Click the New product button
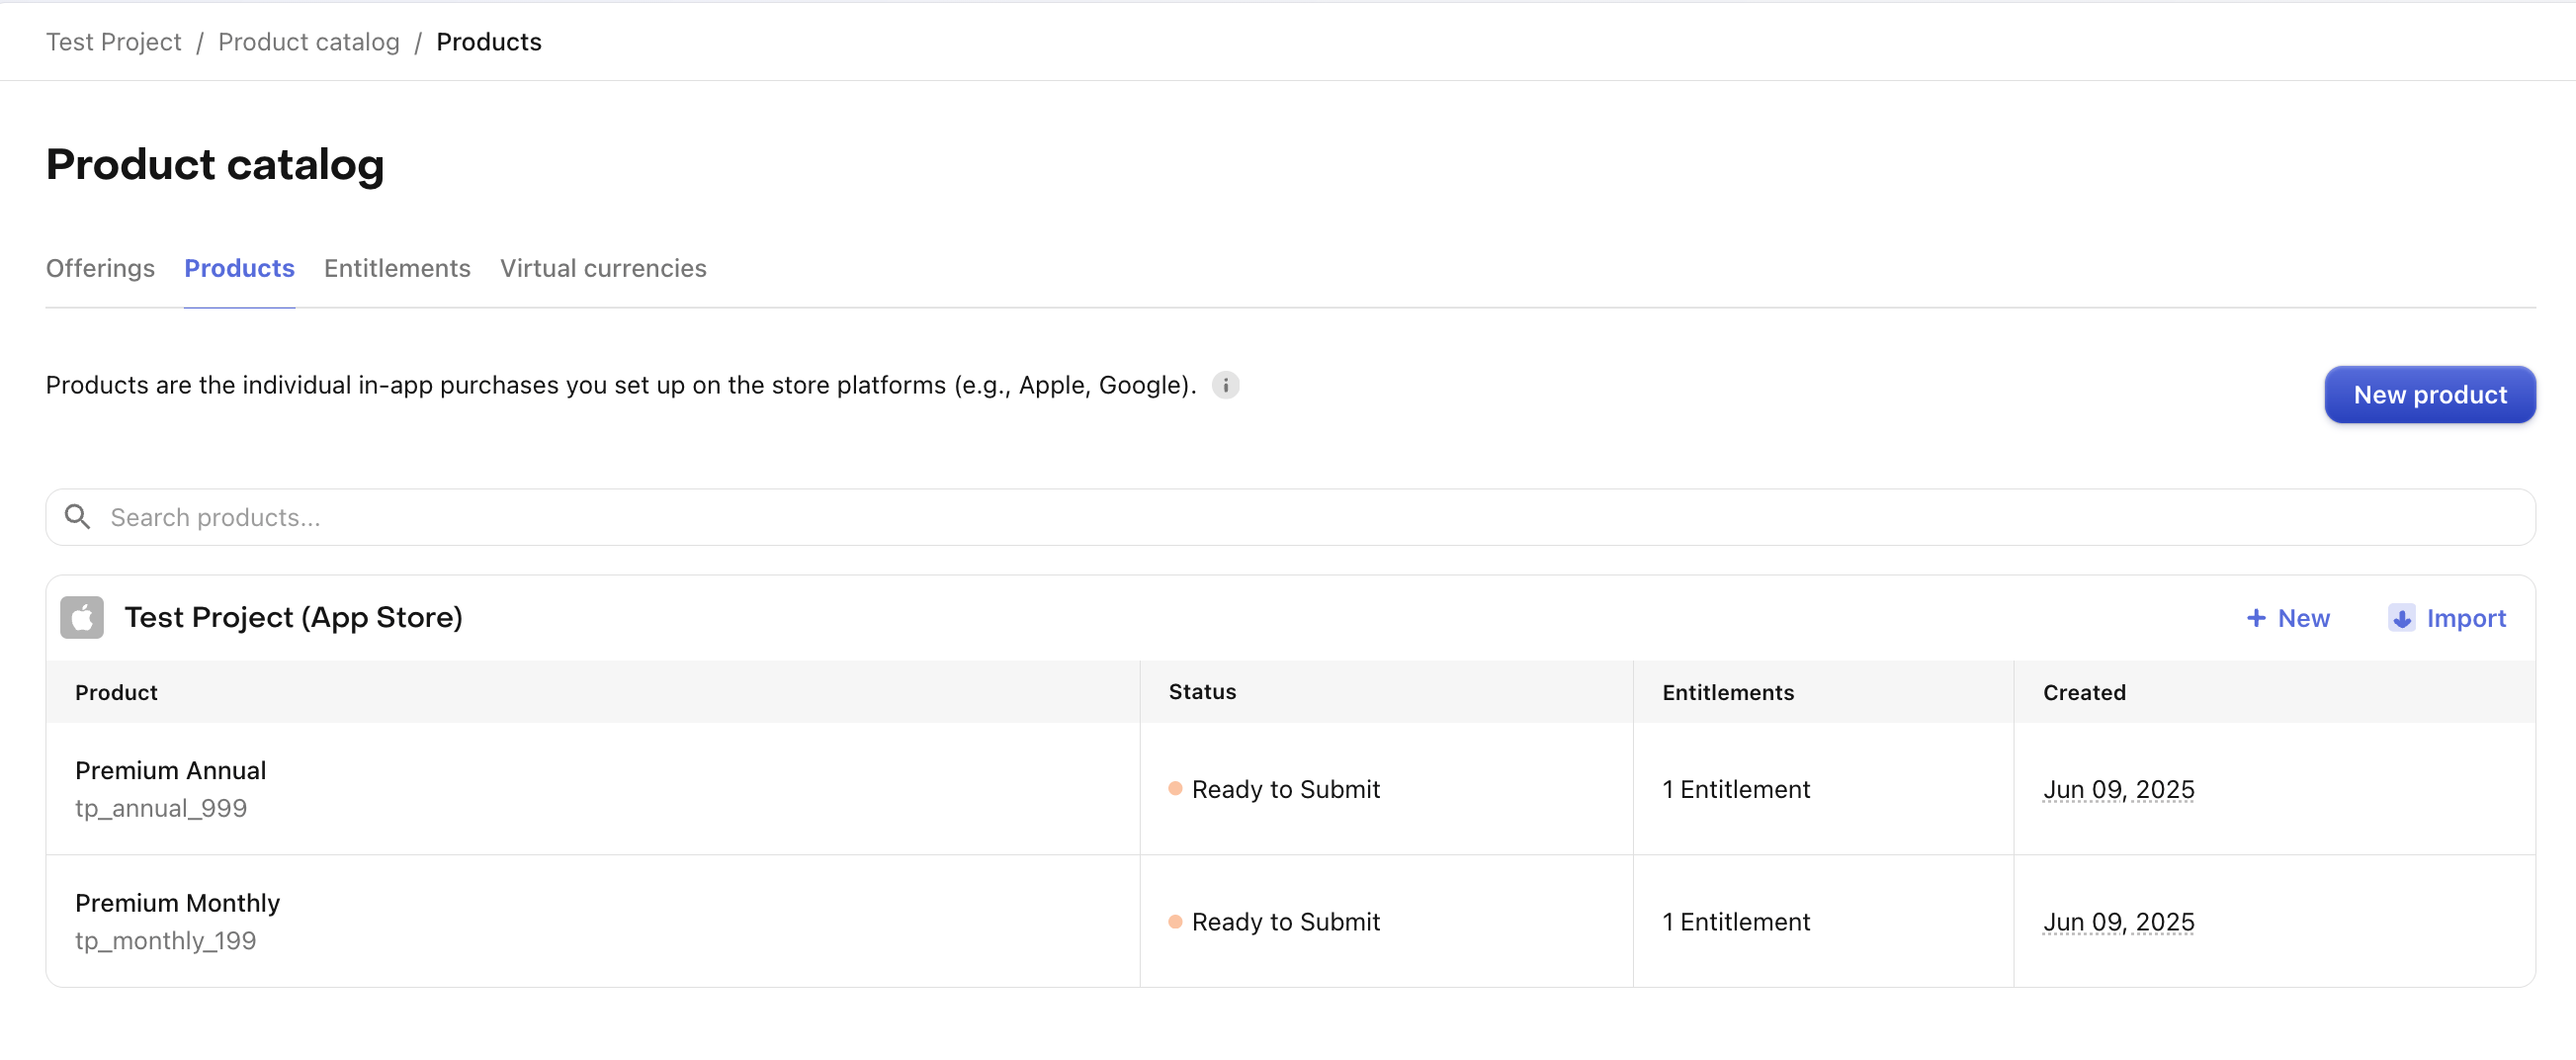 point(2430,395)
